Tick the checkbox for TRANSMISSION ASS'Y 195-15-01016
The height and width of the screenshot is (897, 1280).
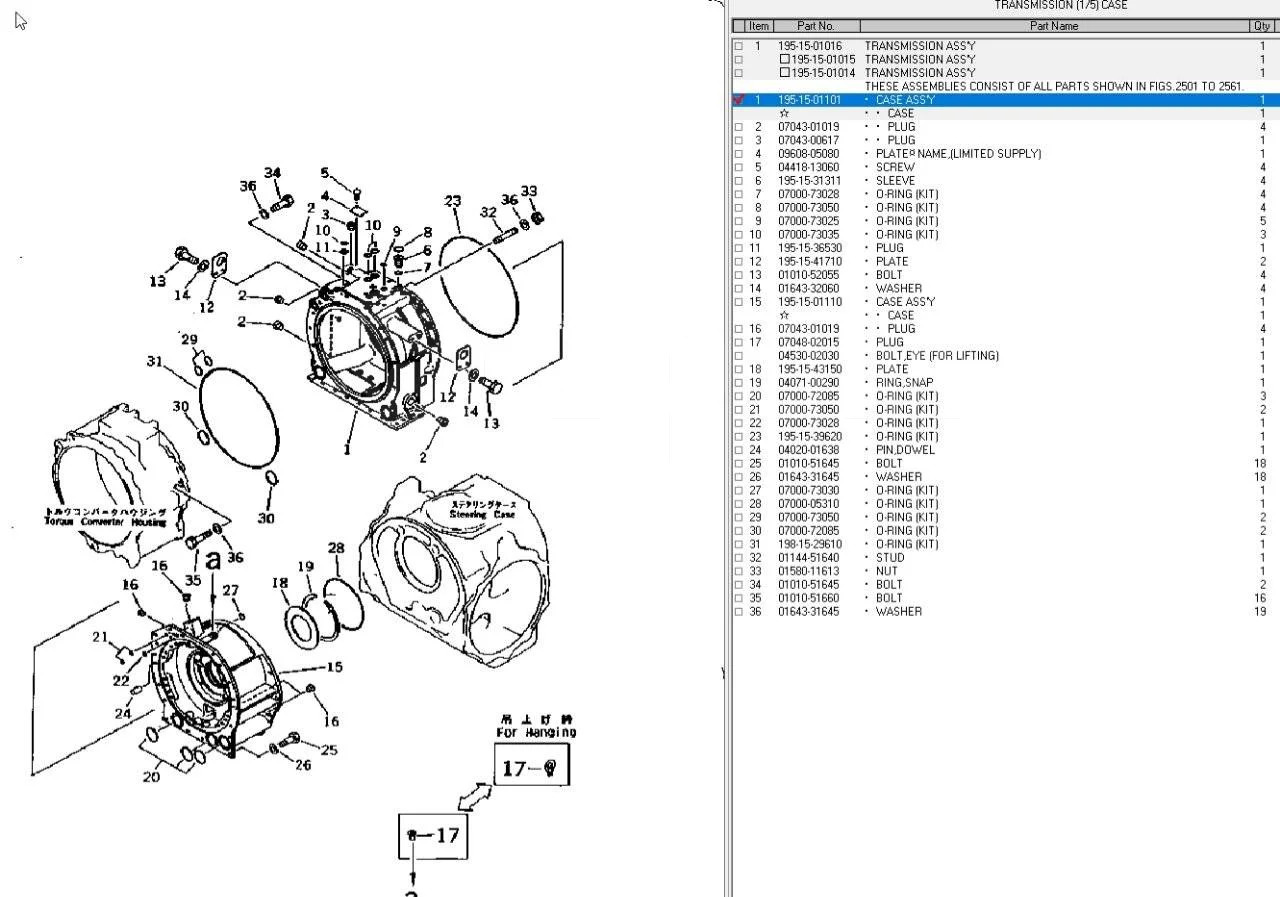[739, 46]
